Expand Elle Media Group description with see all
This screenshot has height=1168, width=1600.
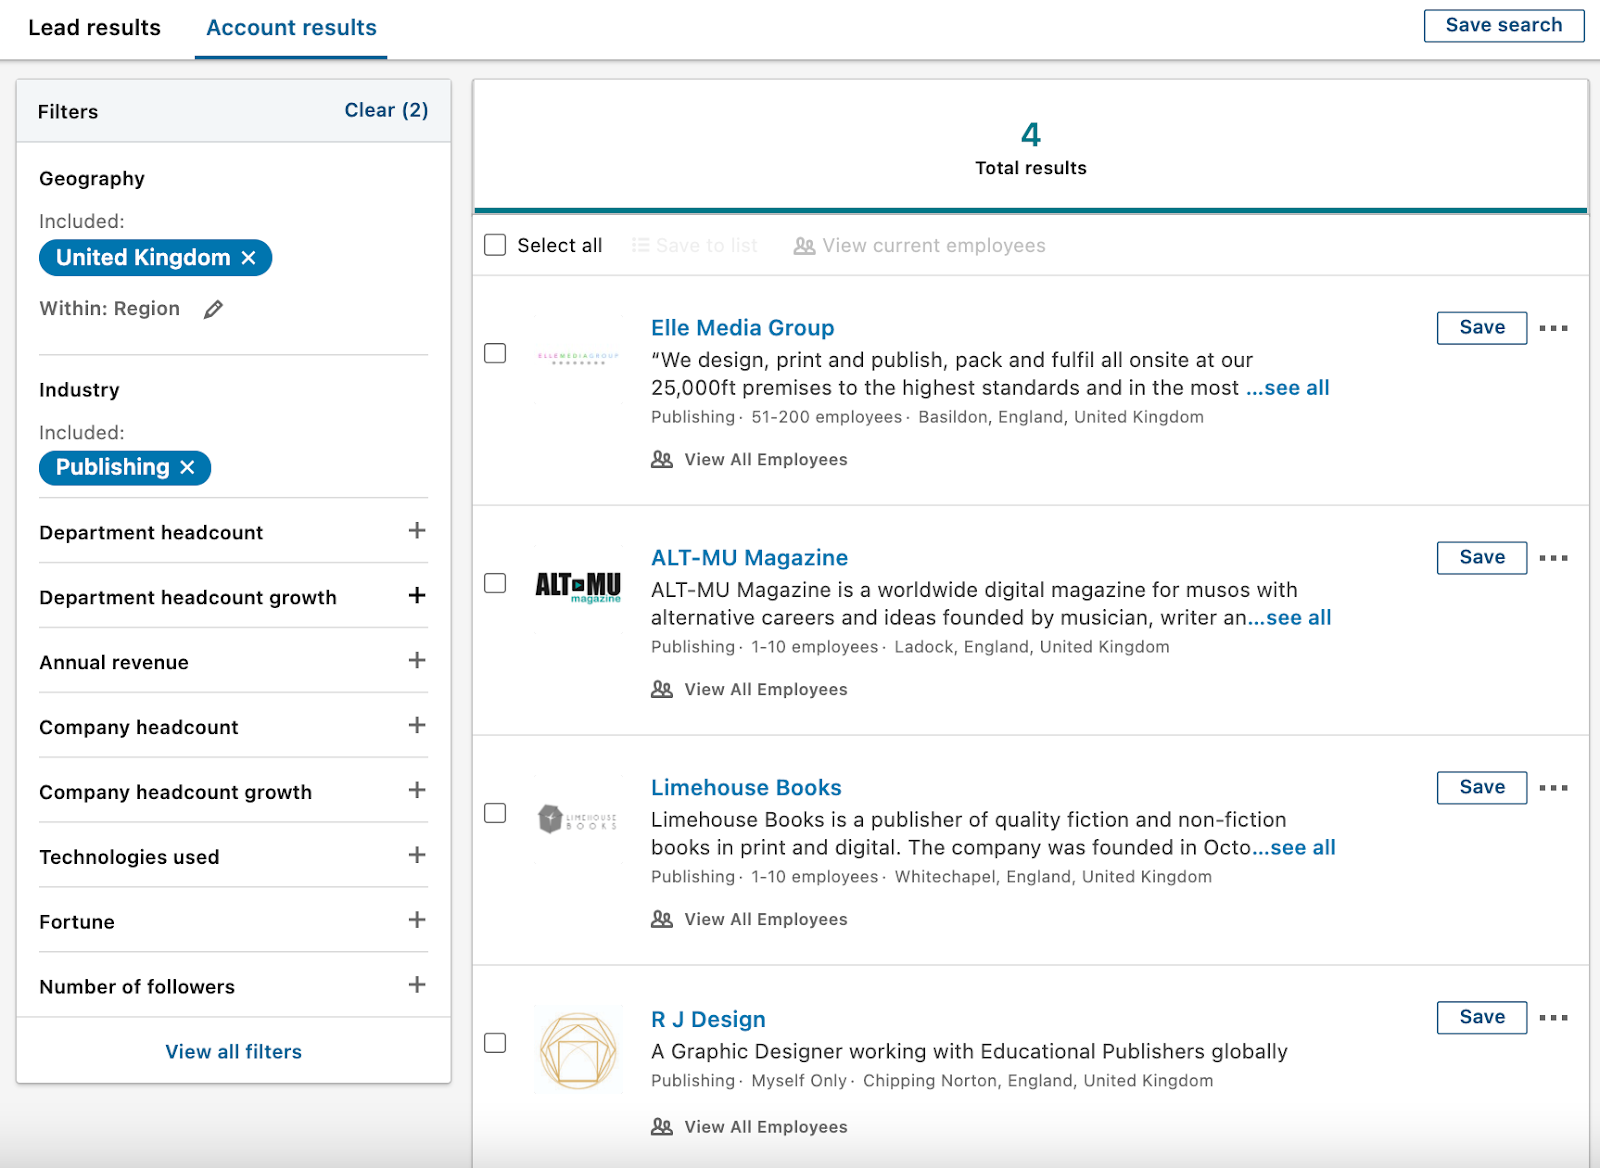(x=1288, y=388)
